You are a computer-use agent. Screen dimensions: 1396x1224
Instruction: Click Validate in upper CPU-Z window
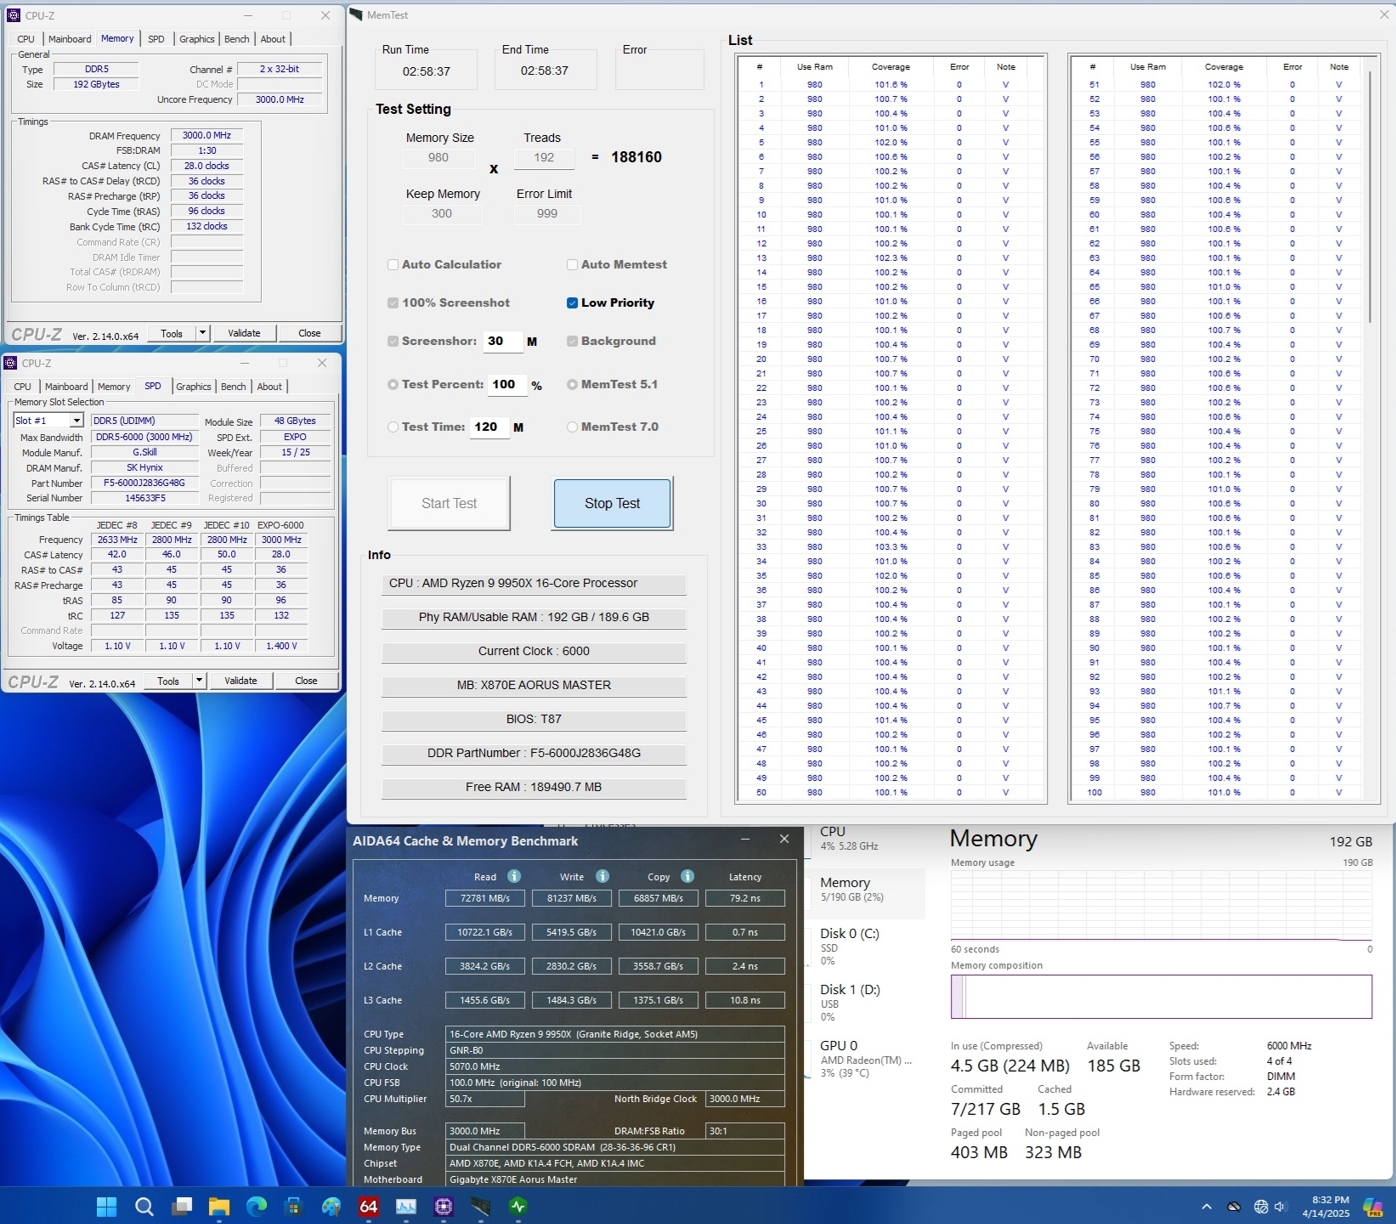[x=244, y=333]
